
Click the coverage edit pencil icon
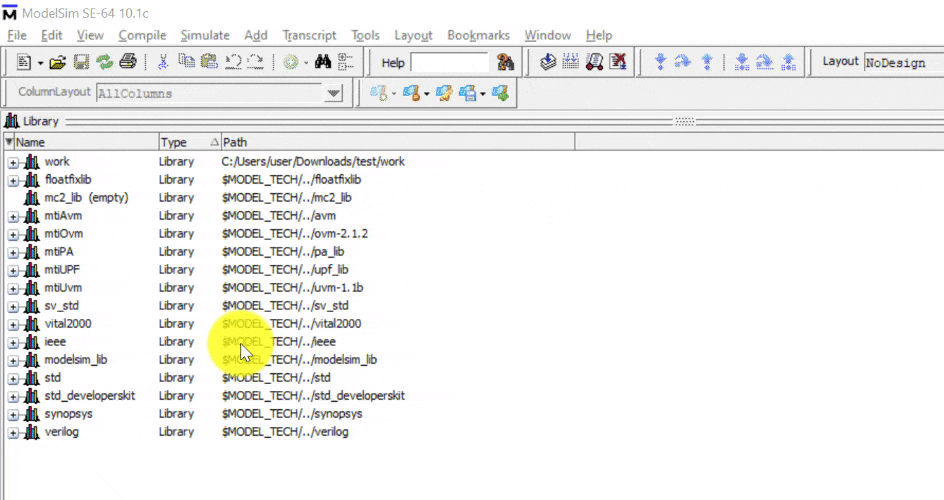pos(444,93)
